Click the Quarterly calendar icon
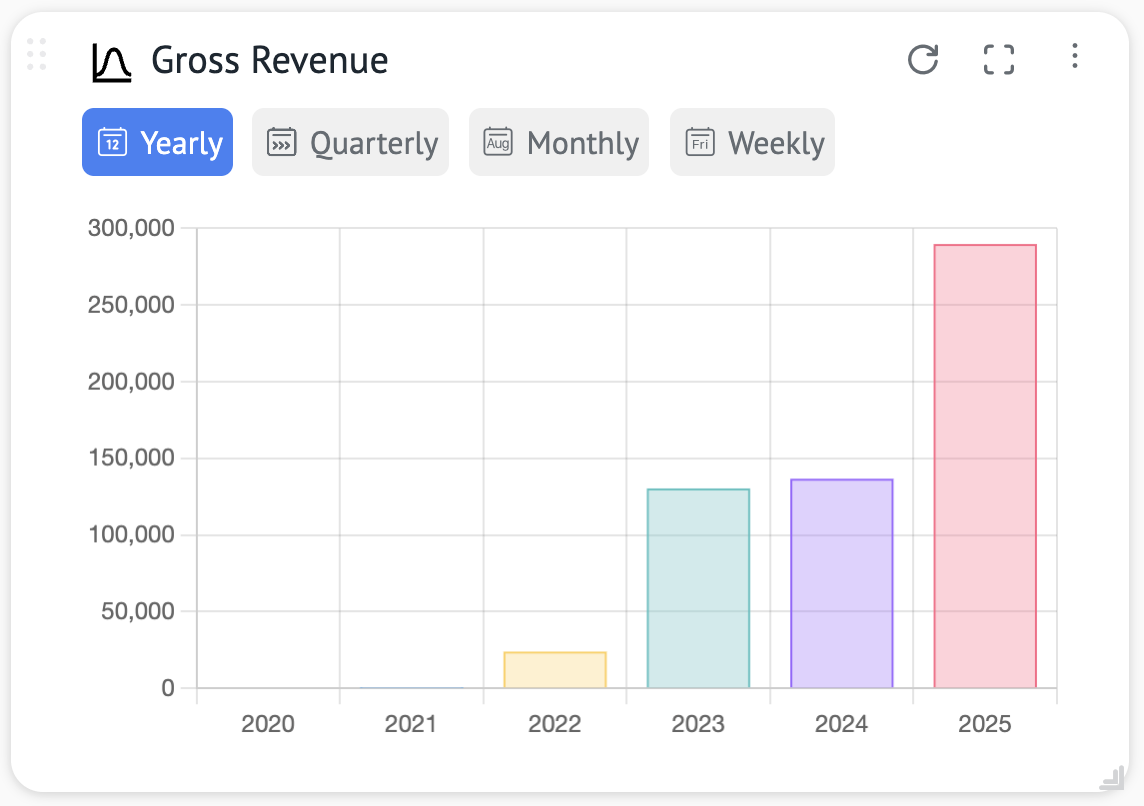Screen dimensions: 1144x806 [282, 142]
